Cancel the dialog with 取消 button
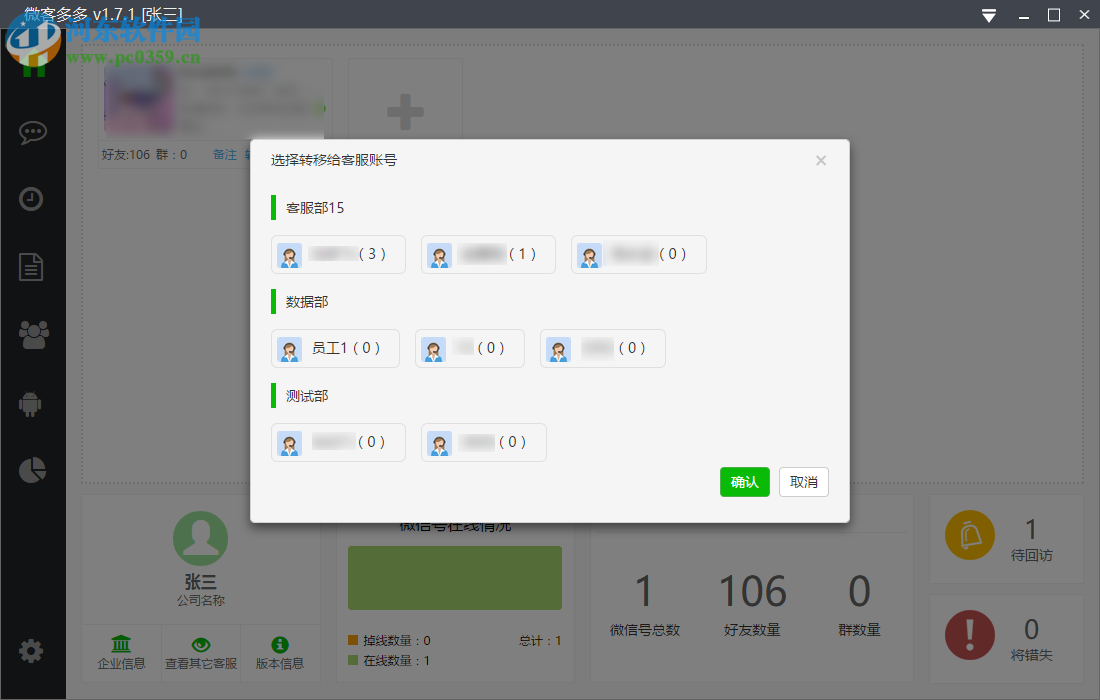The image size is (1100, 700). coord(803,482)
